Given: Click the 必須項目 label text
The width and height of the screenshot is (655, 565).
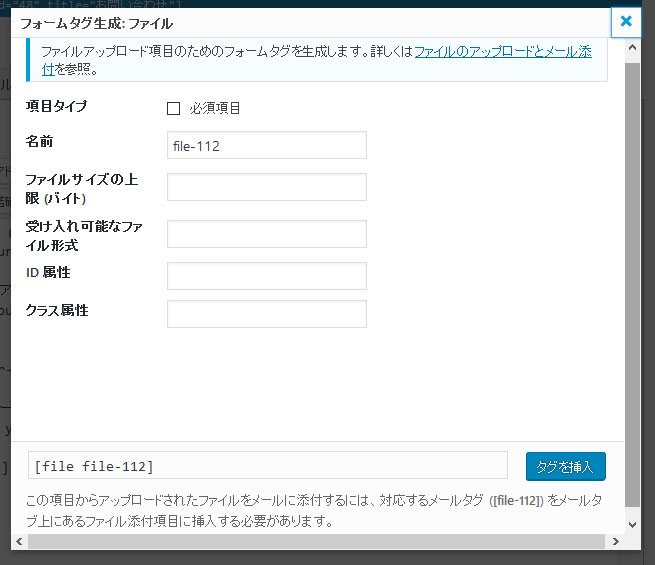Looking at the screenshot, I should pyautogui.click(x=215, y=108).
